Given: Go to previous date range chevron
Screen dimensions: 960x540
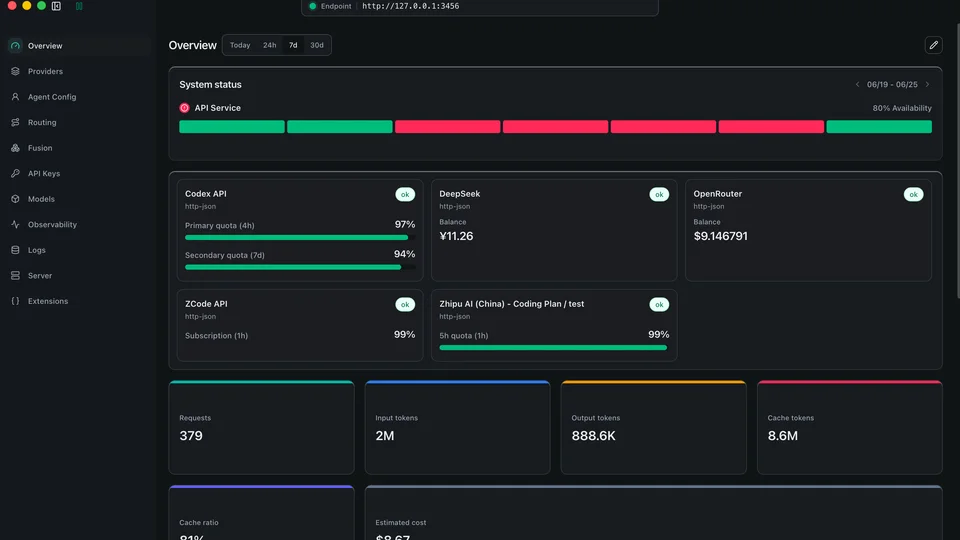Looking at the screenshot, I should point(857,84).
